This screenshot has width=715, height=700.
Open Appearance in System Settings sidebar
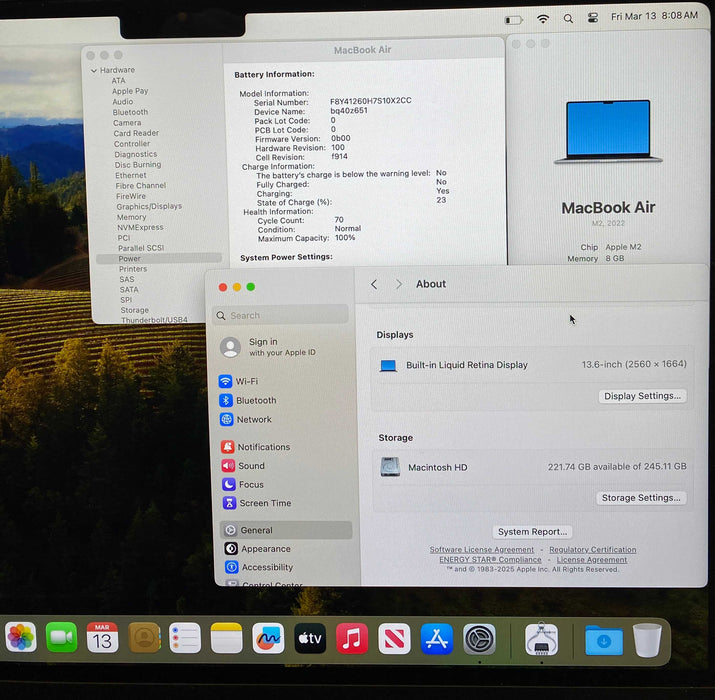point(287,549)
